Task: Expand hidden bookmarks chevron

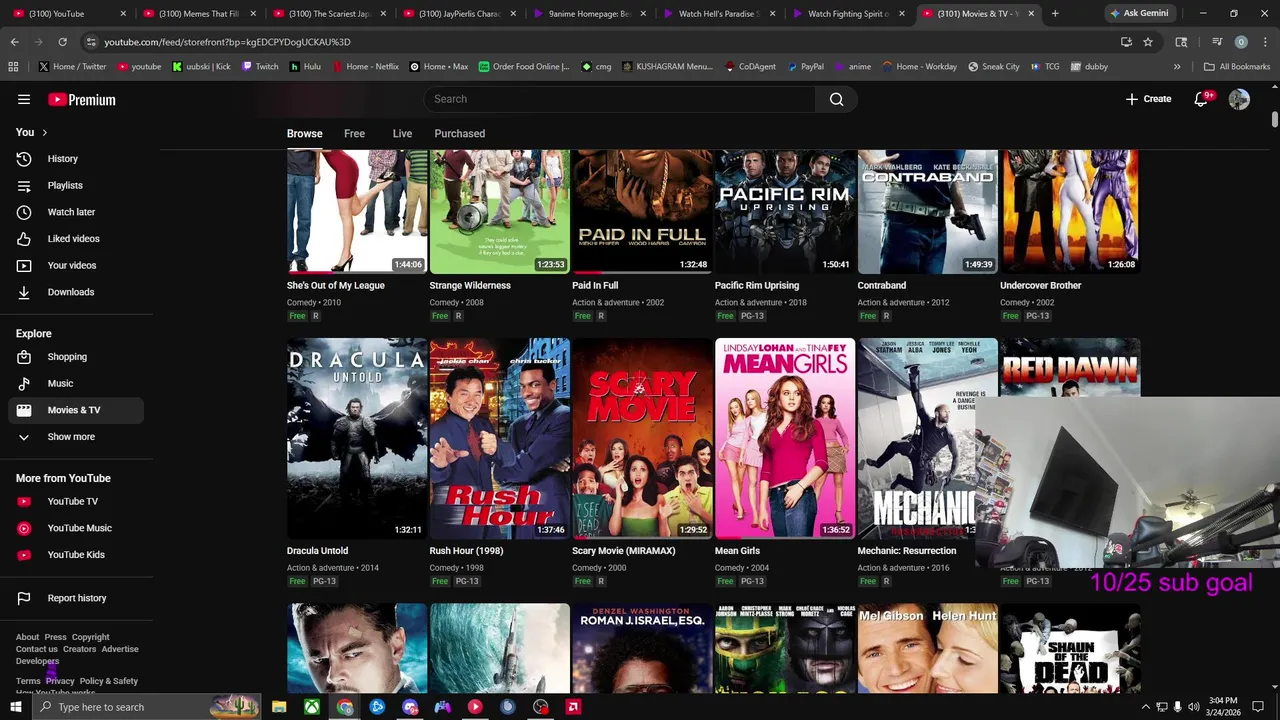Action: [x=1177, y=66]
